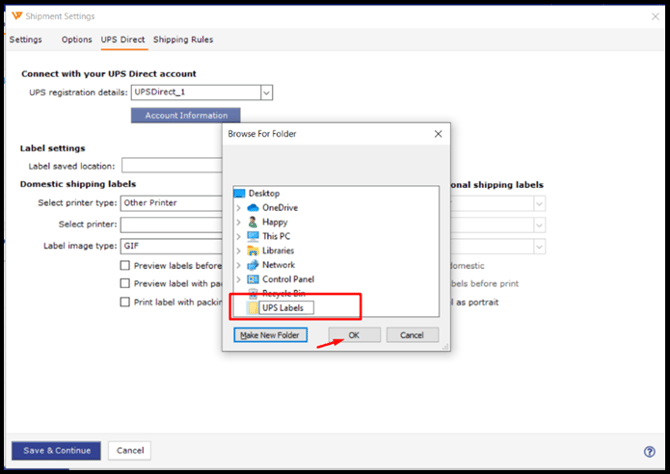Select the Desktop icon in tree
The height and width of the screenshot is (474, 670).
click(240, 193)
